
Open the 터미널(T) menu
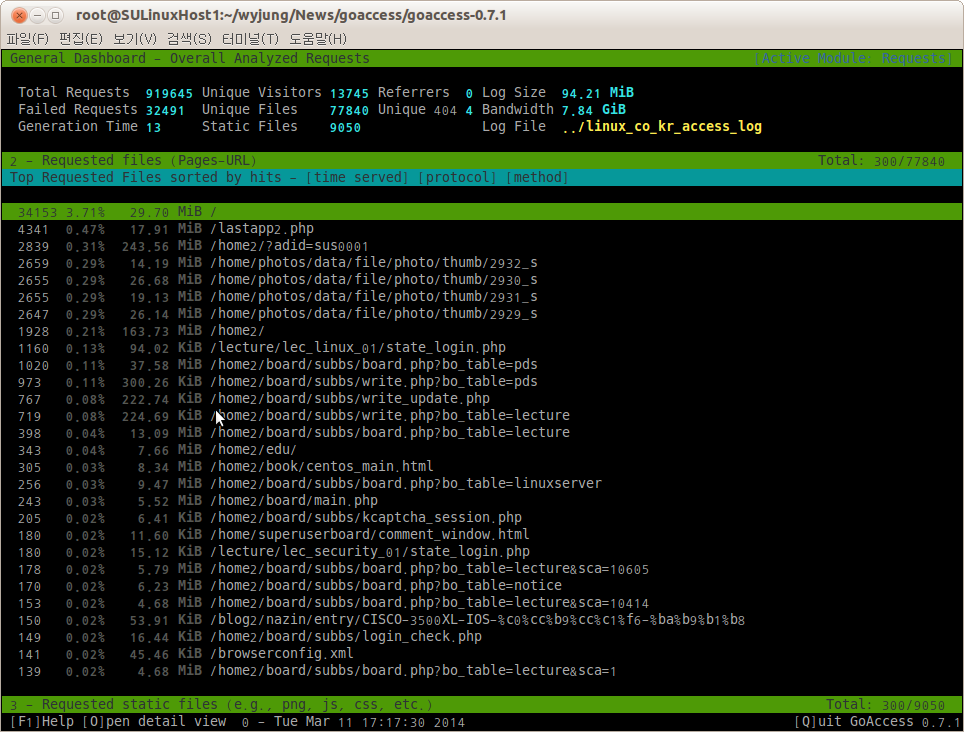pos(250,39)
